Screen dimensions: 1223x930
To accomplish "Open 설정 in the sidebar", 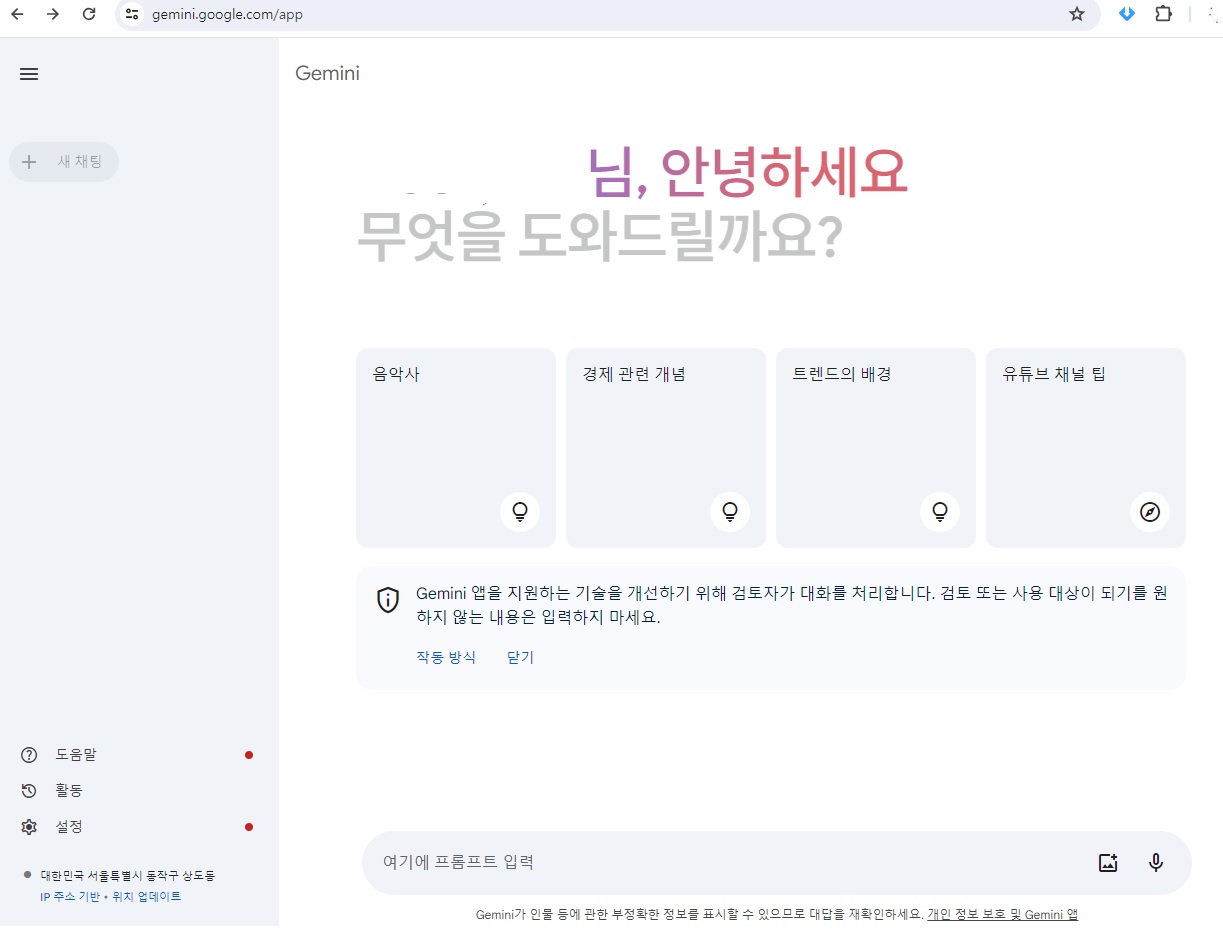I will coord(138,827).
